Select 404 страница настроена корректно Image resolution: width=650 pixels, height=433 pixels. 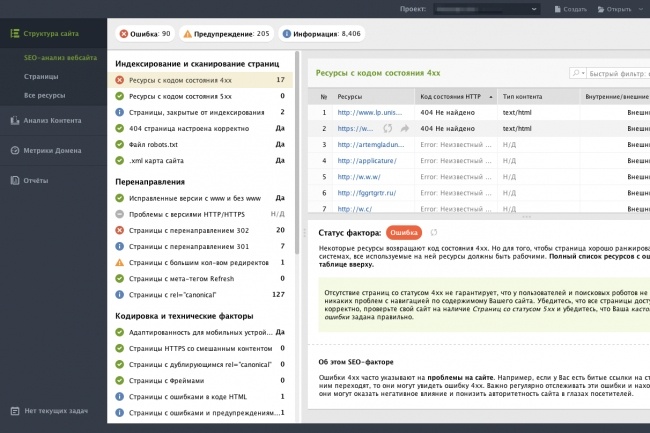click(200, 128)
